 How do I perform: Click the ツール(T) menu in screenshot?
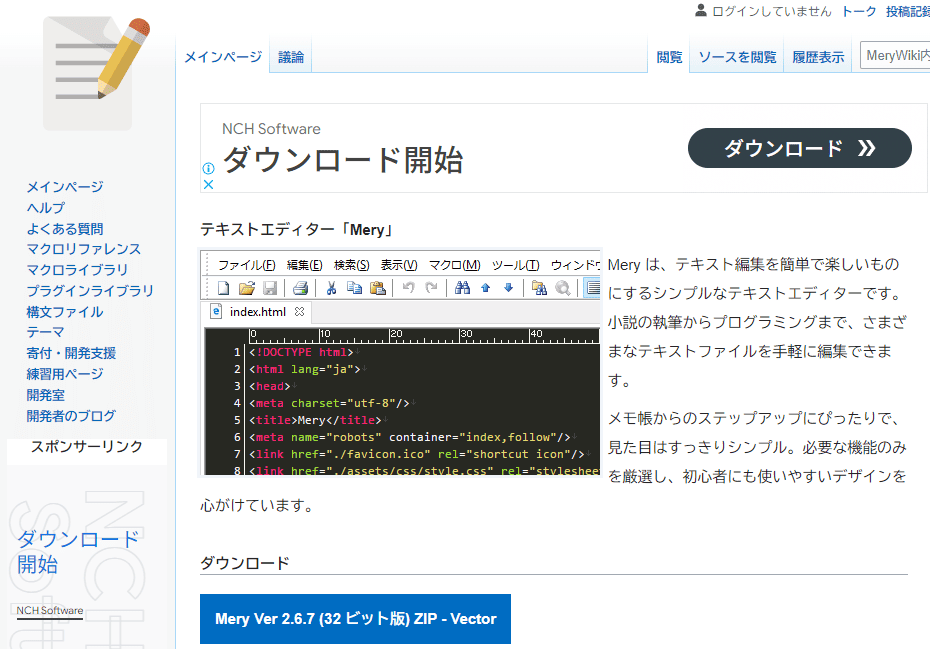[x=515, y=265]
